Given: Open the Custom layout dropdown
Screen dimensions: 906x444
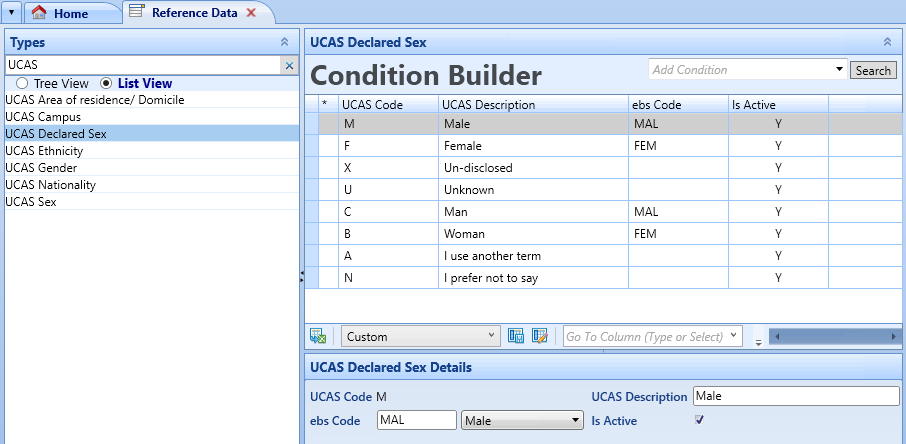Looking at the screenshot, I should click(x=421, y=336).
